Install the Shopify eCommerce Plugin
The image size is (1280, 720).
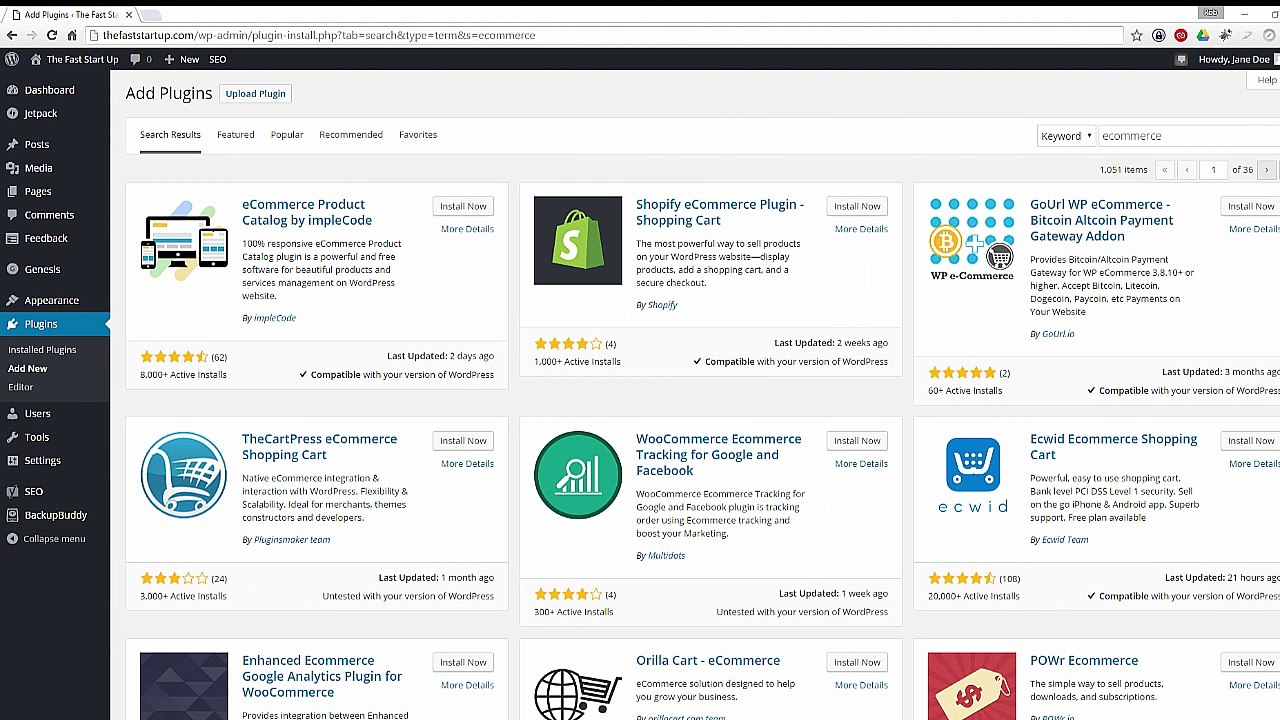click(857, 206)
